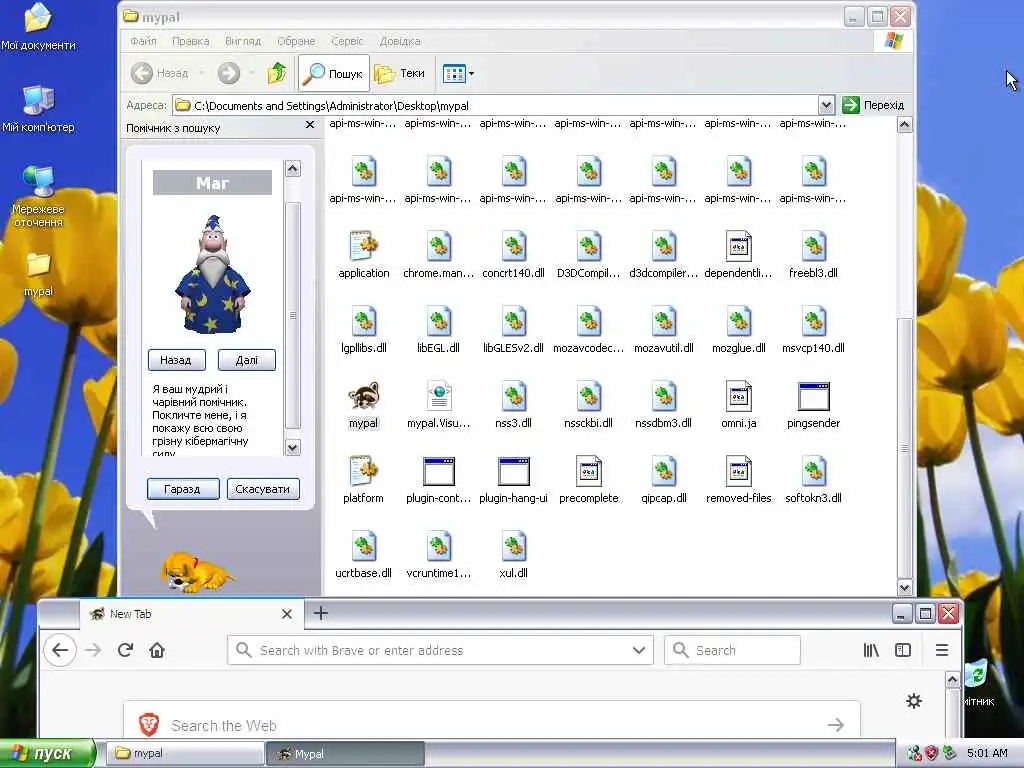
Task: Click the Гаразд button
Action: (182, 489)
